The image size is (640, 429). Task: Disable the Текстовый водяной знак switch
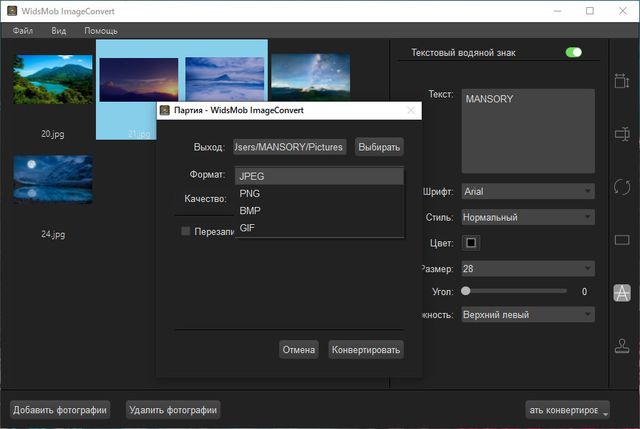(573, 52)
